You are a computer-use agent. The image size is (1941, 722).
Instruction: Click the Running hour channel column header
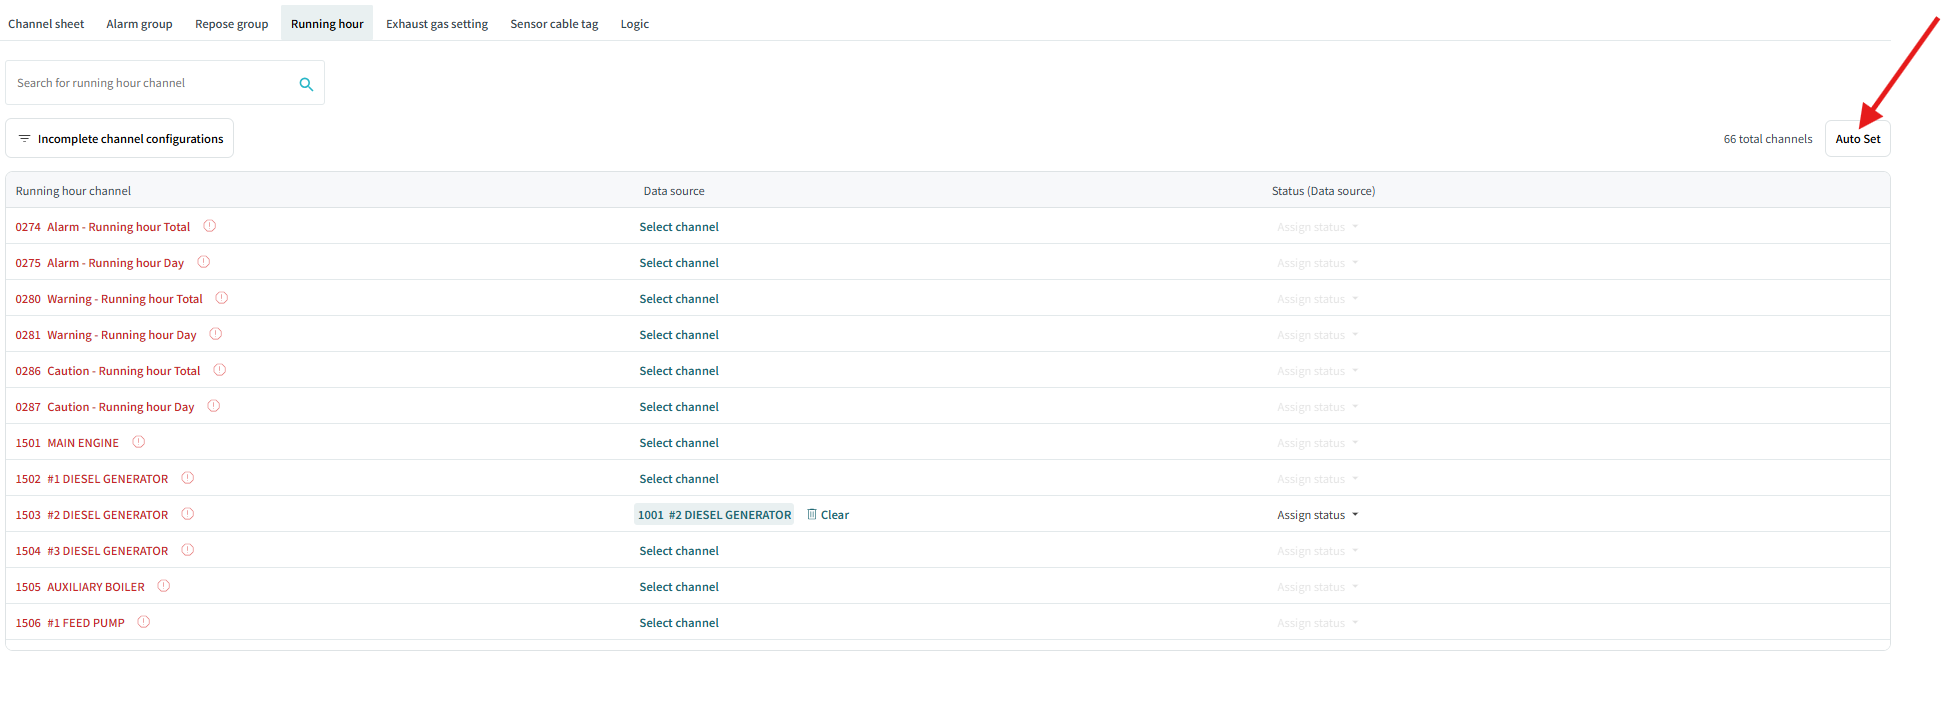(x=73, y=191)
